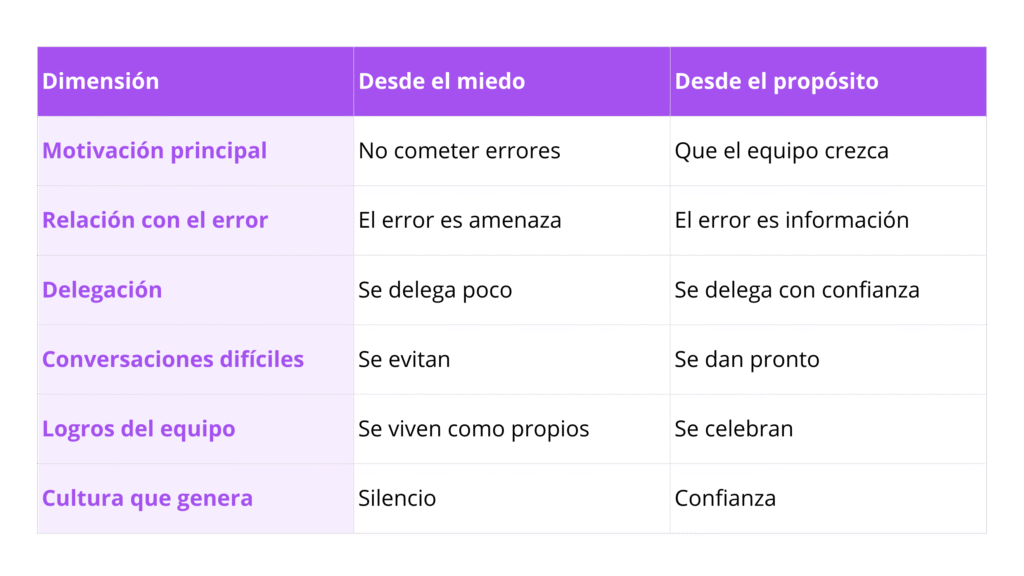This screenshot has height=576, width=1024.
Task: Click the 'Desde el propósito' column header
Action: [x=776, y=82]
